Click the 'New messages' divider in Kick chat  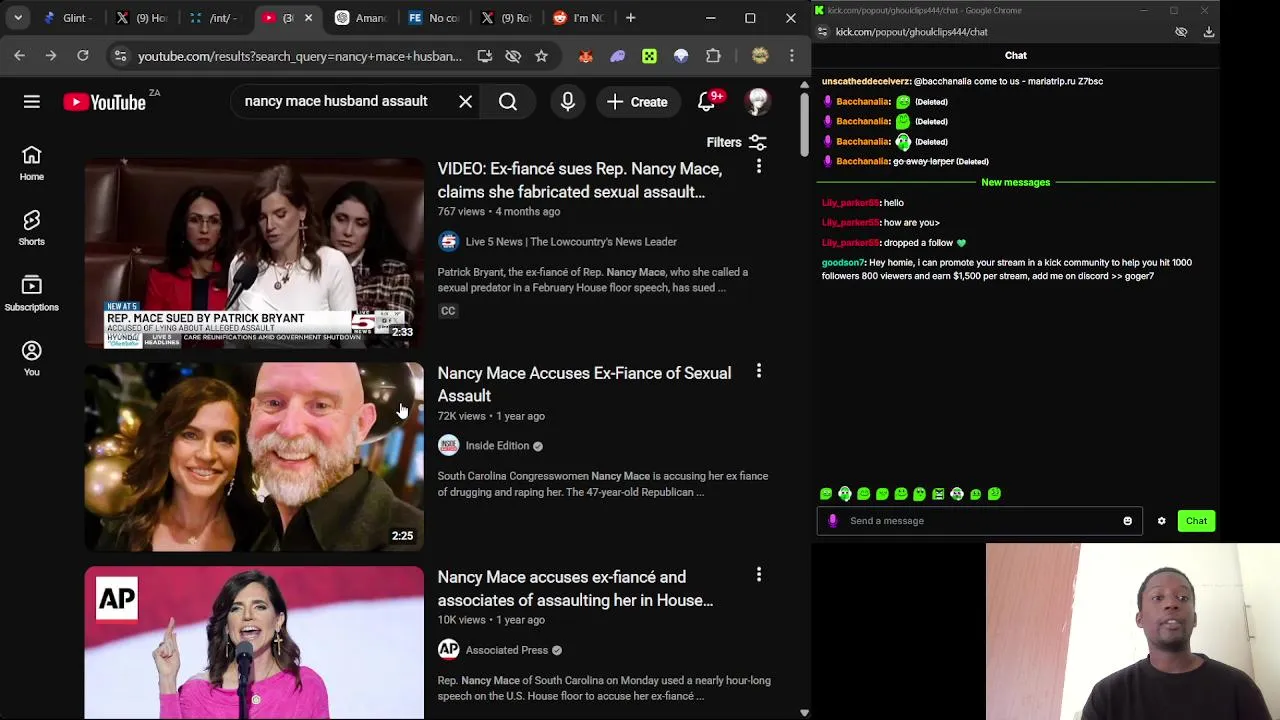[x=1015, y=183]
